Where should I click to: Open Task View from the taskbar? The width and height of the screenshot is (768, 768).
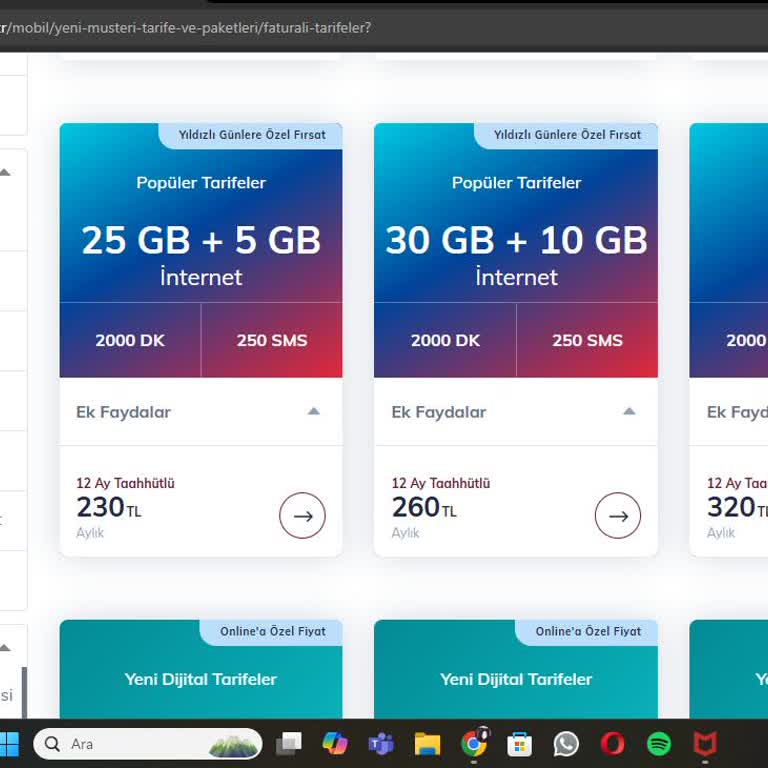pyautogui.click(x=288, y=744)
